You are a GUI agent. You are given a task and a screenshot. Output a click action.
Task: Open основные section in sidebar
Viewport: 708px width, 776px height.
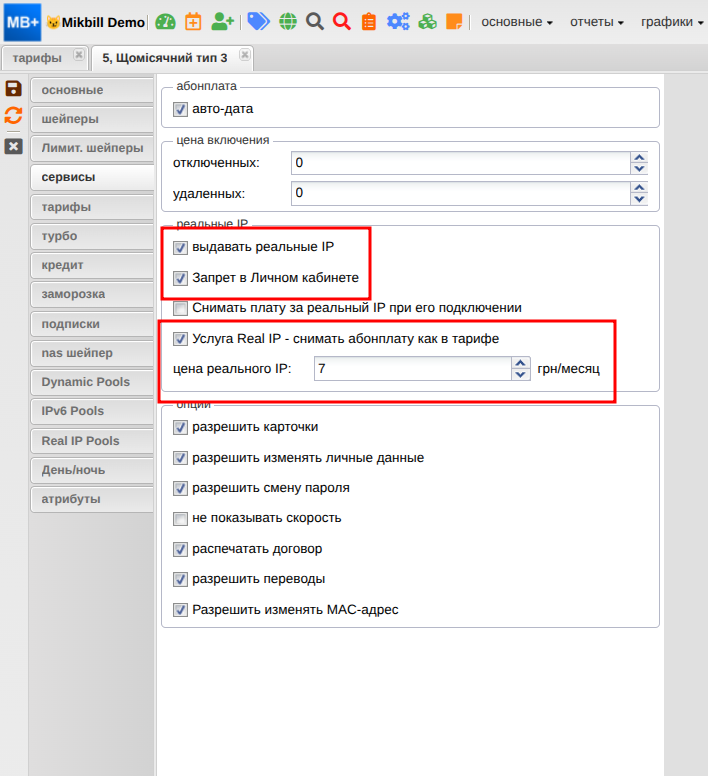pos(92,90)
